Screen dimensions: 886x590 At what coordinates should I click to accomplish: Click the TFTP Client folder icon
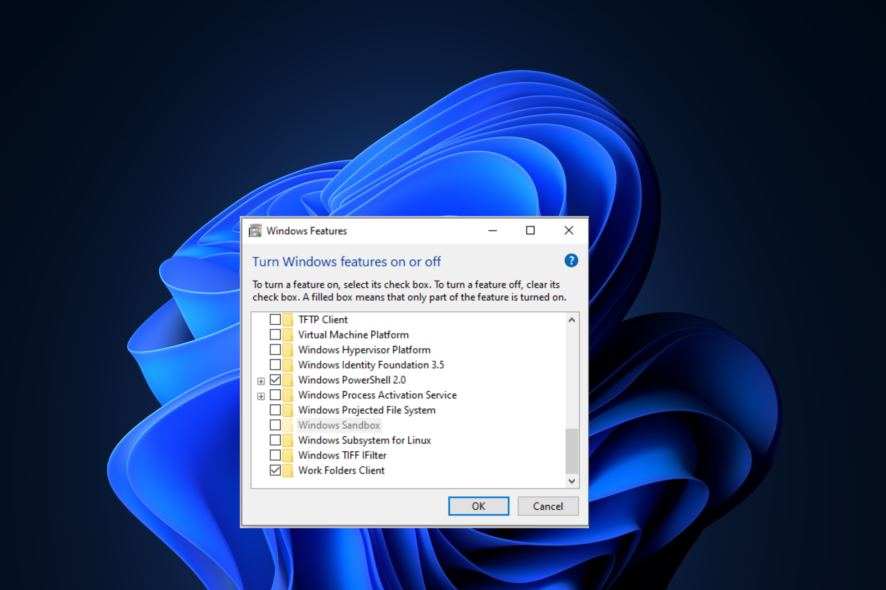tap(288, 320)
